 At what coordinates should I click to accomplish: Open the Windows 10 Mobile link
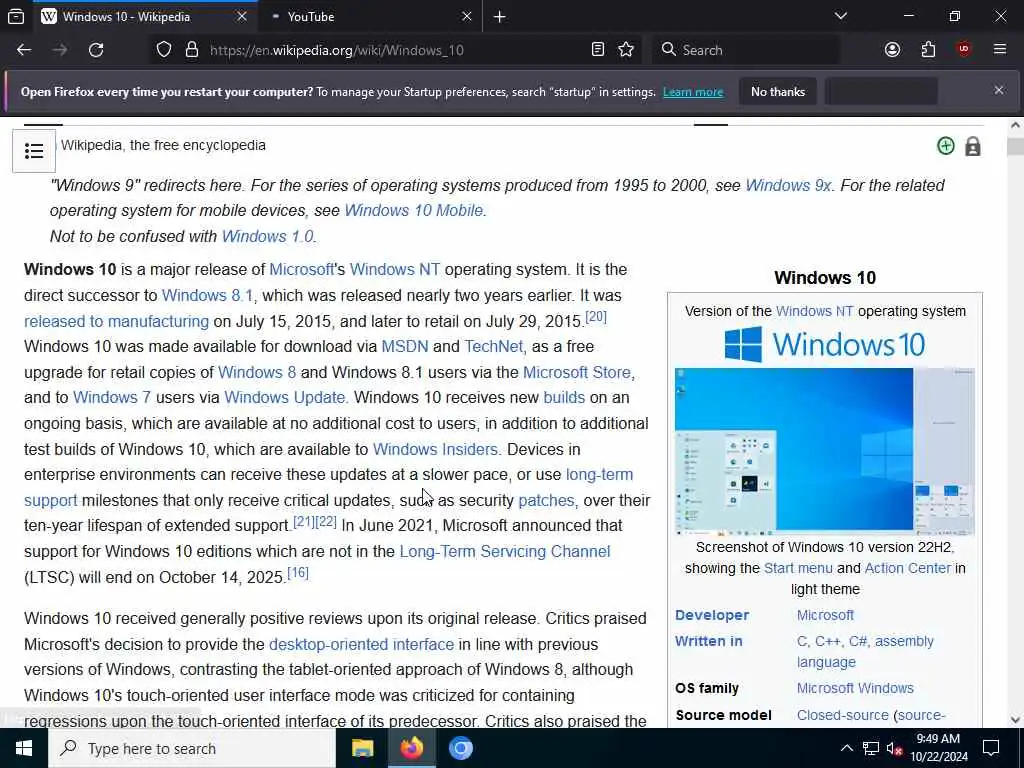tap(413, 210)
